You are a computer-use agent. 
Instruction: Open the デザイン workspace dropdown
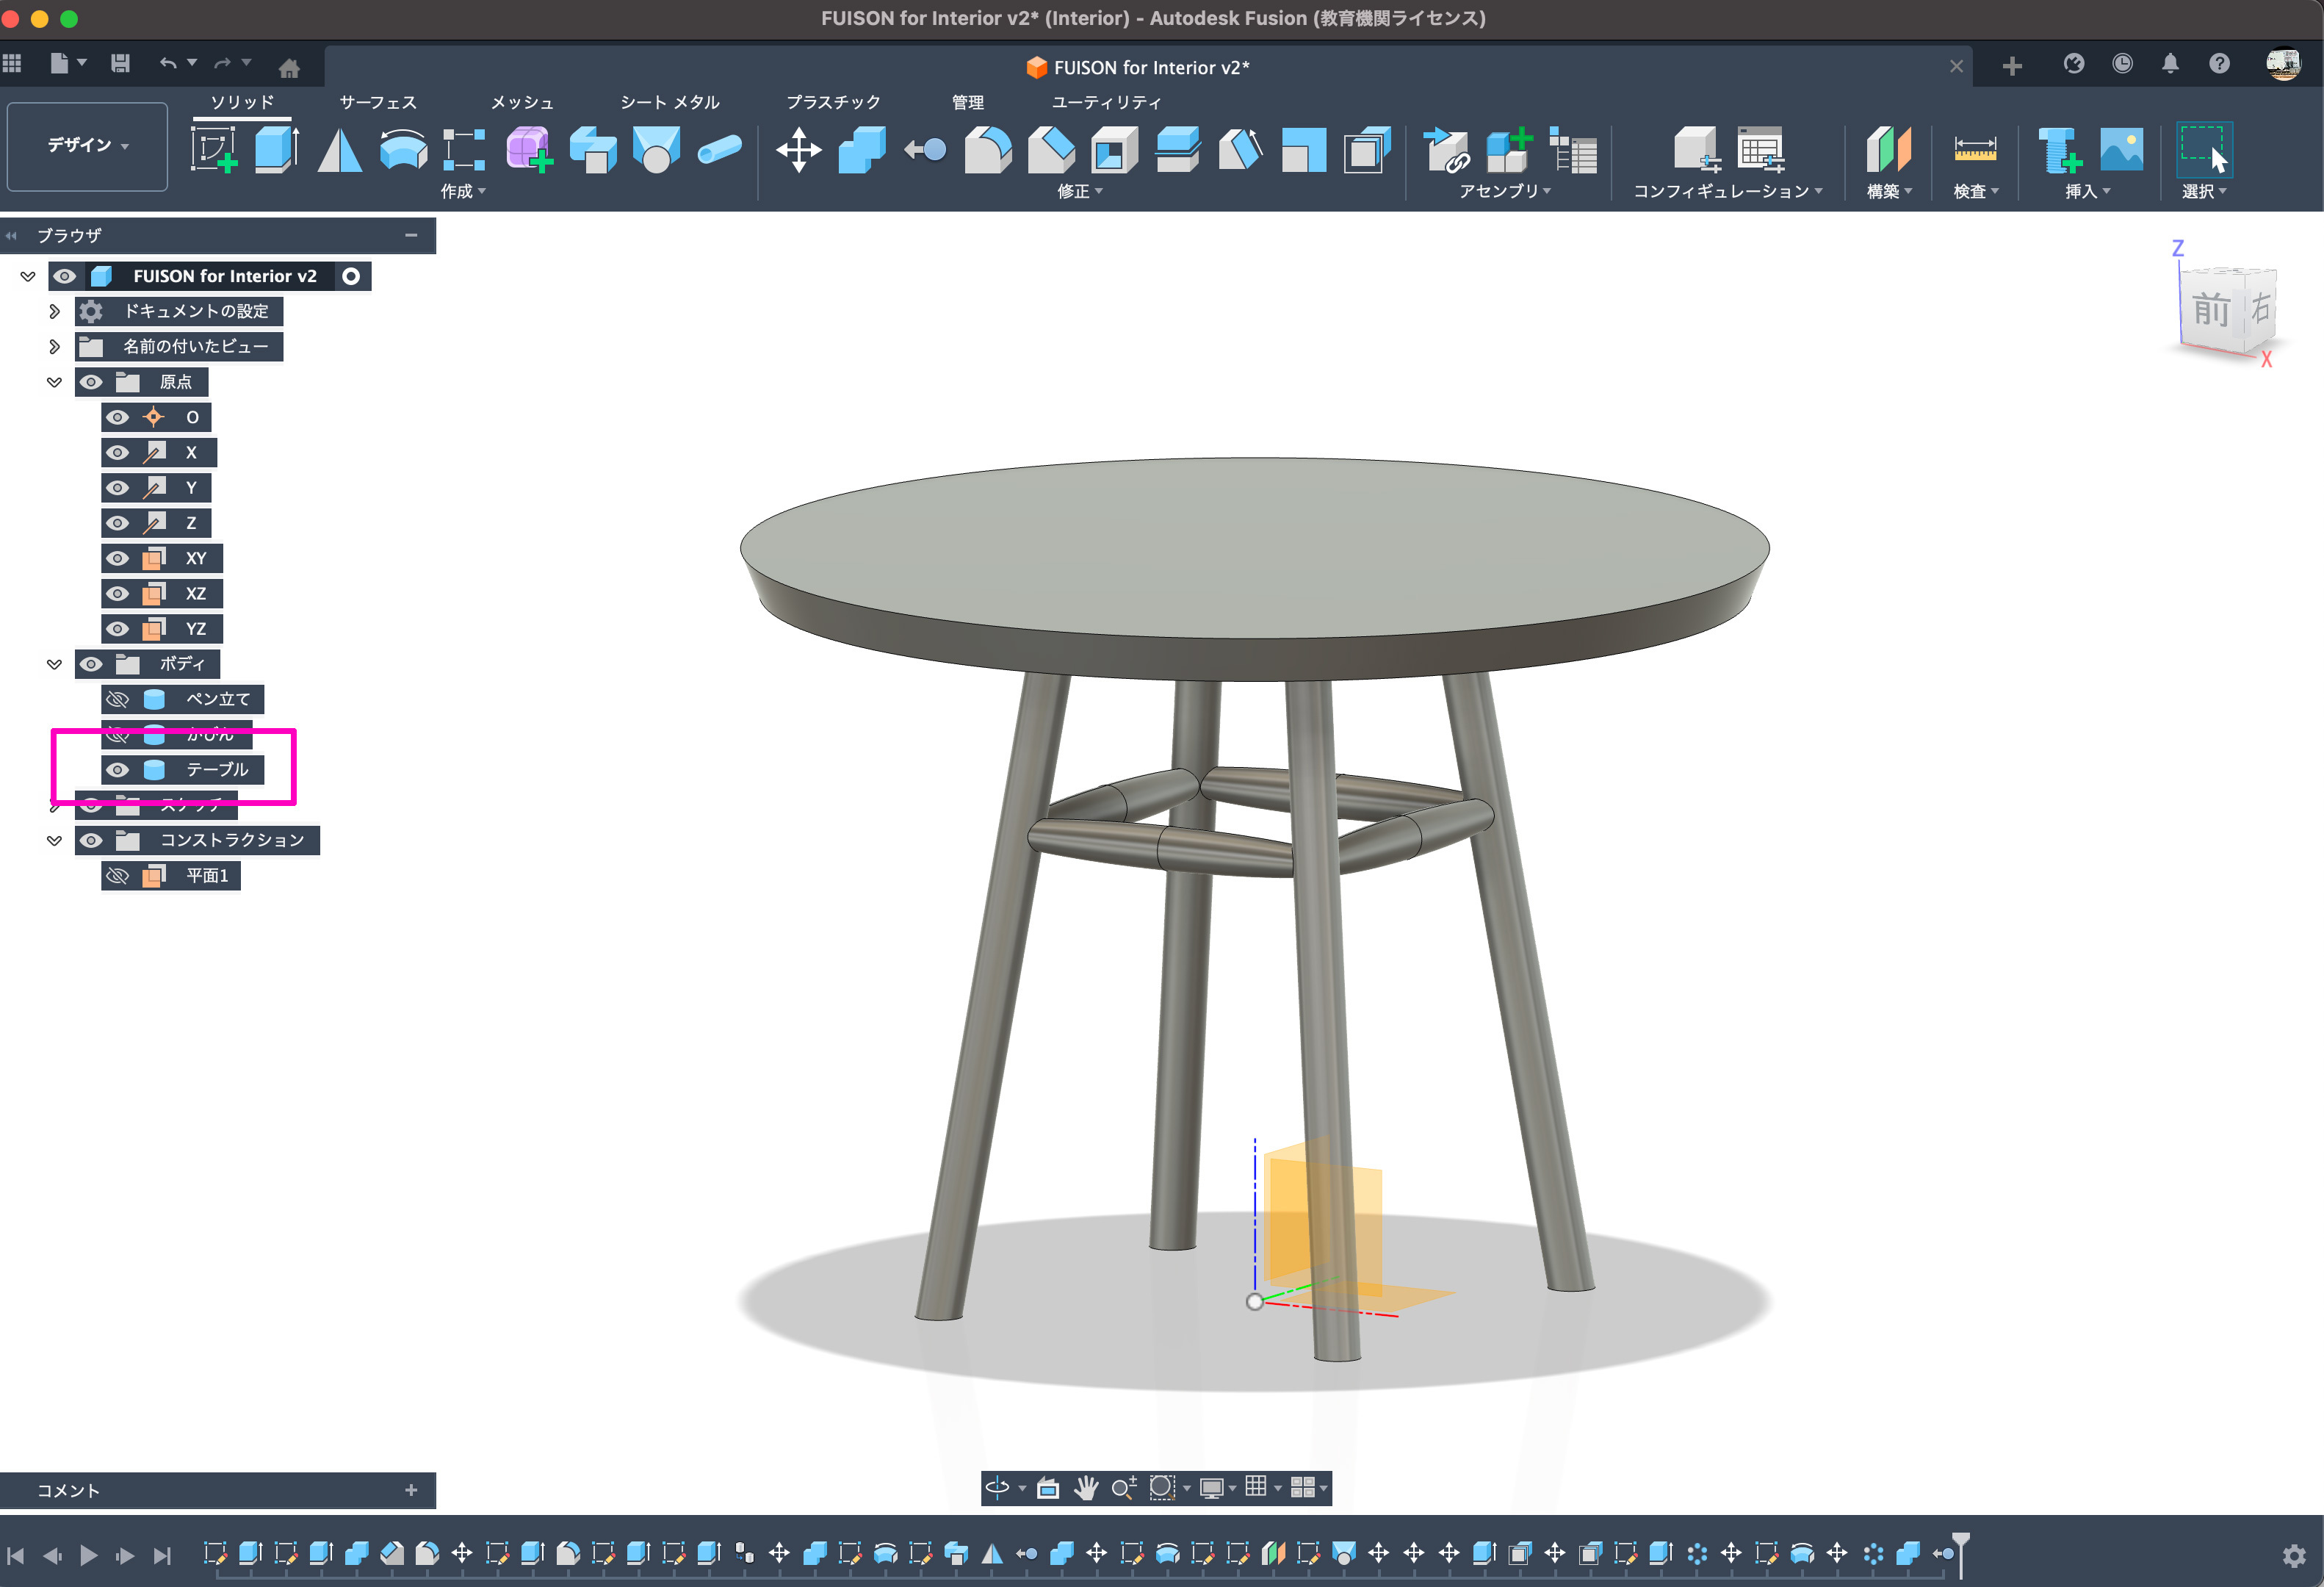87,146
